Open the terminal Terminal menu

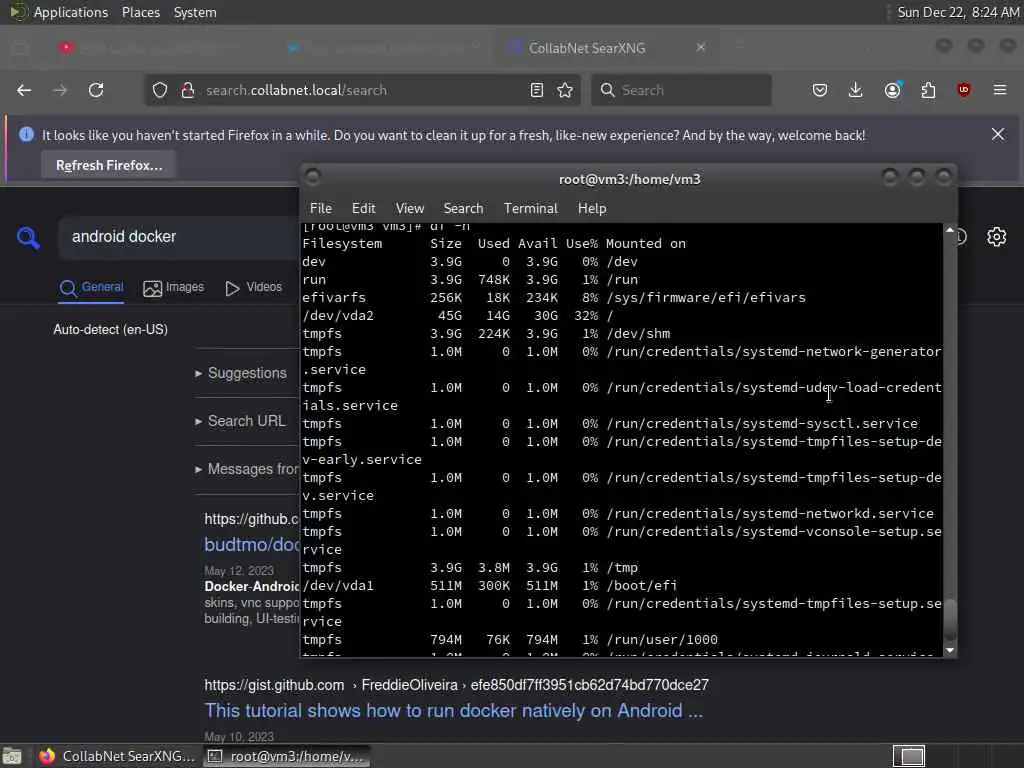click(x=530, y=208)
